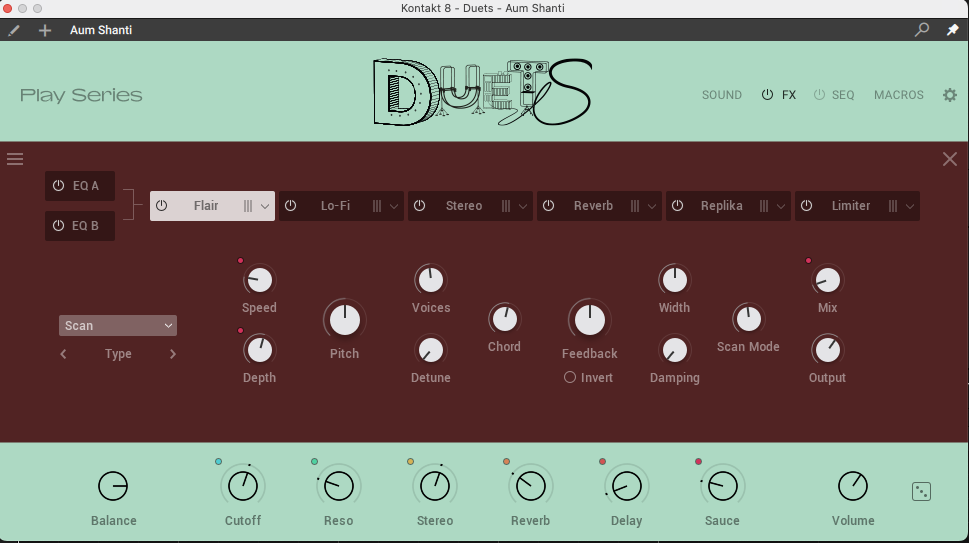This screenshot has width=969, height=543.
Task: Click the red macro dot beside Delay
Action: (x=603, y=461)
